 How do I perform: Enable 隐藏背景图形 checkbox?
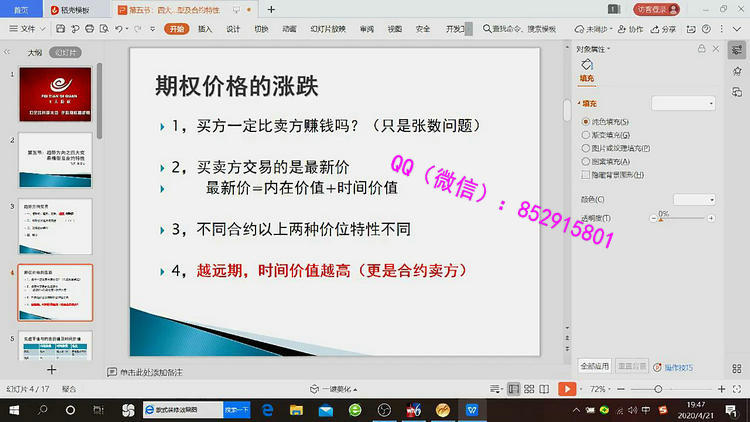click(x=585, y=173)
